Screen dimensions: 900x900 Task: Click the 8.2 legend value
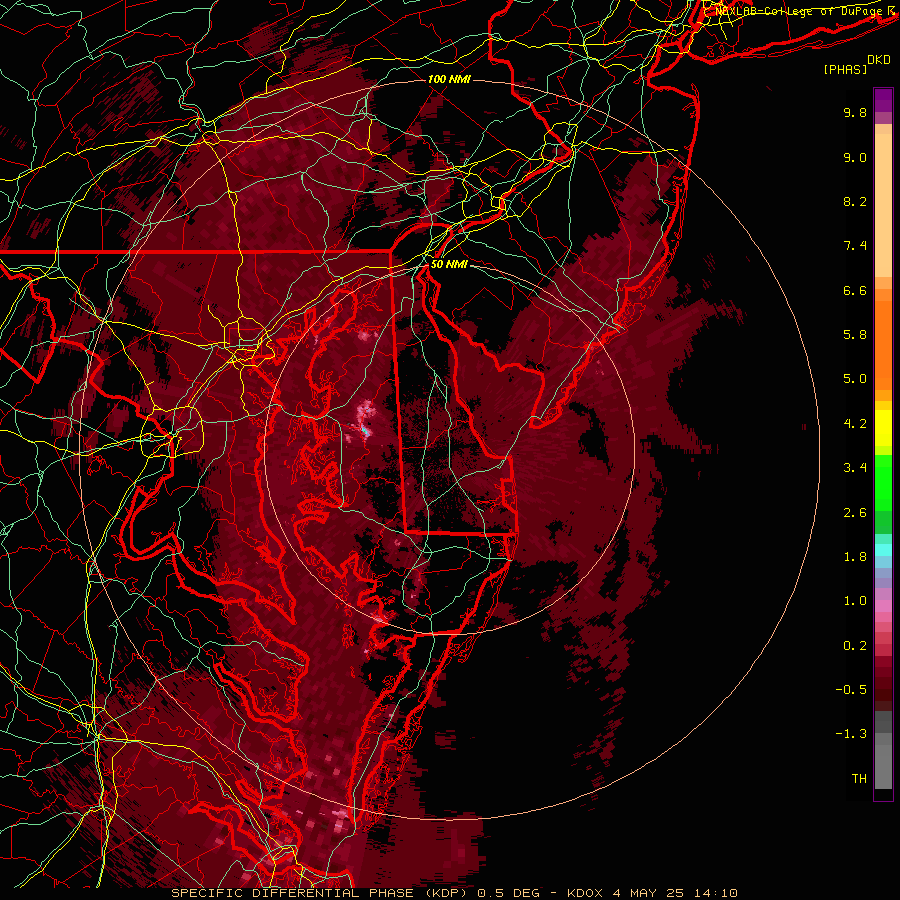click(x=855, y=201)
